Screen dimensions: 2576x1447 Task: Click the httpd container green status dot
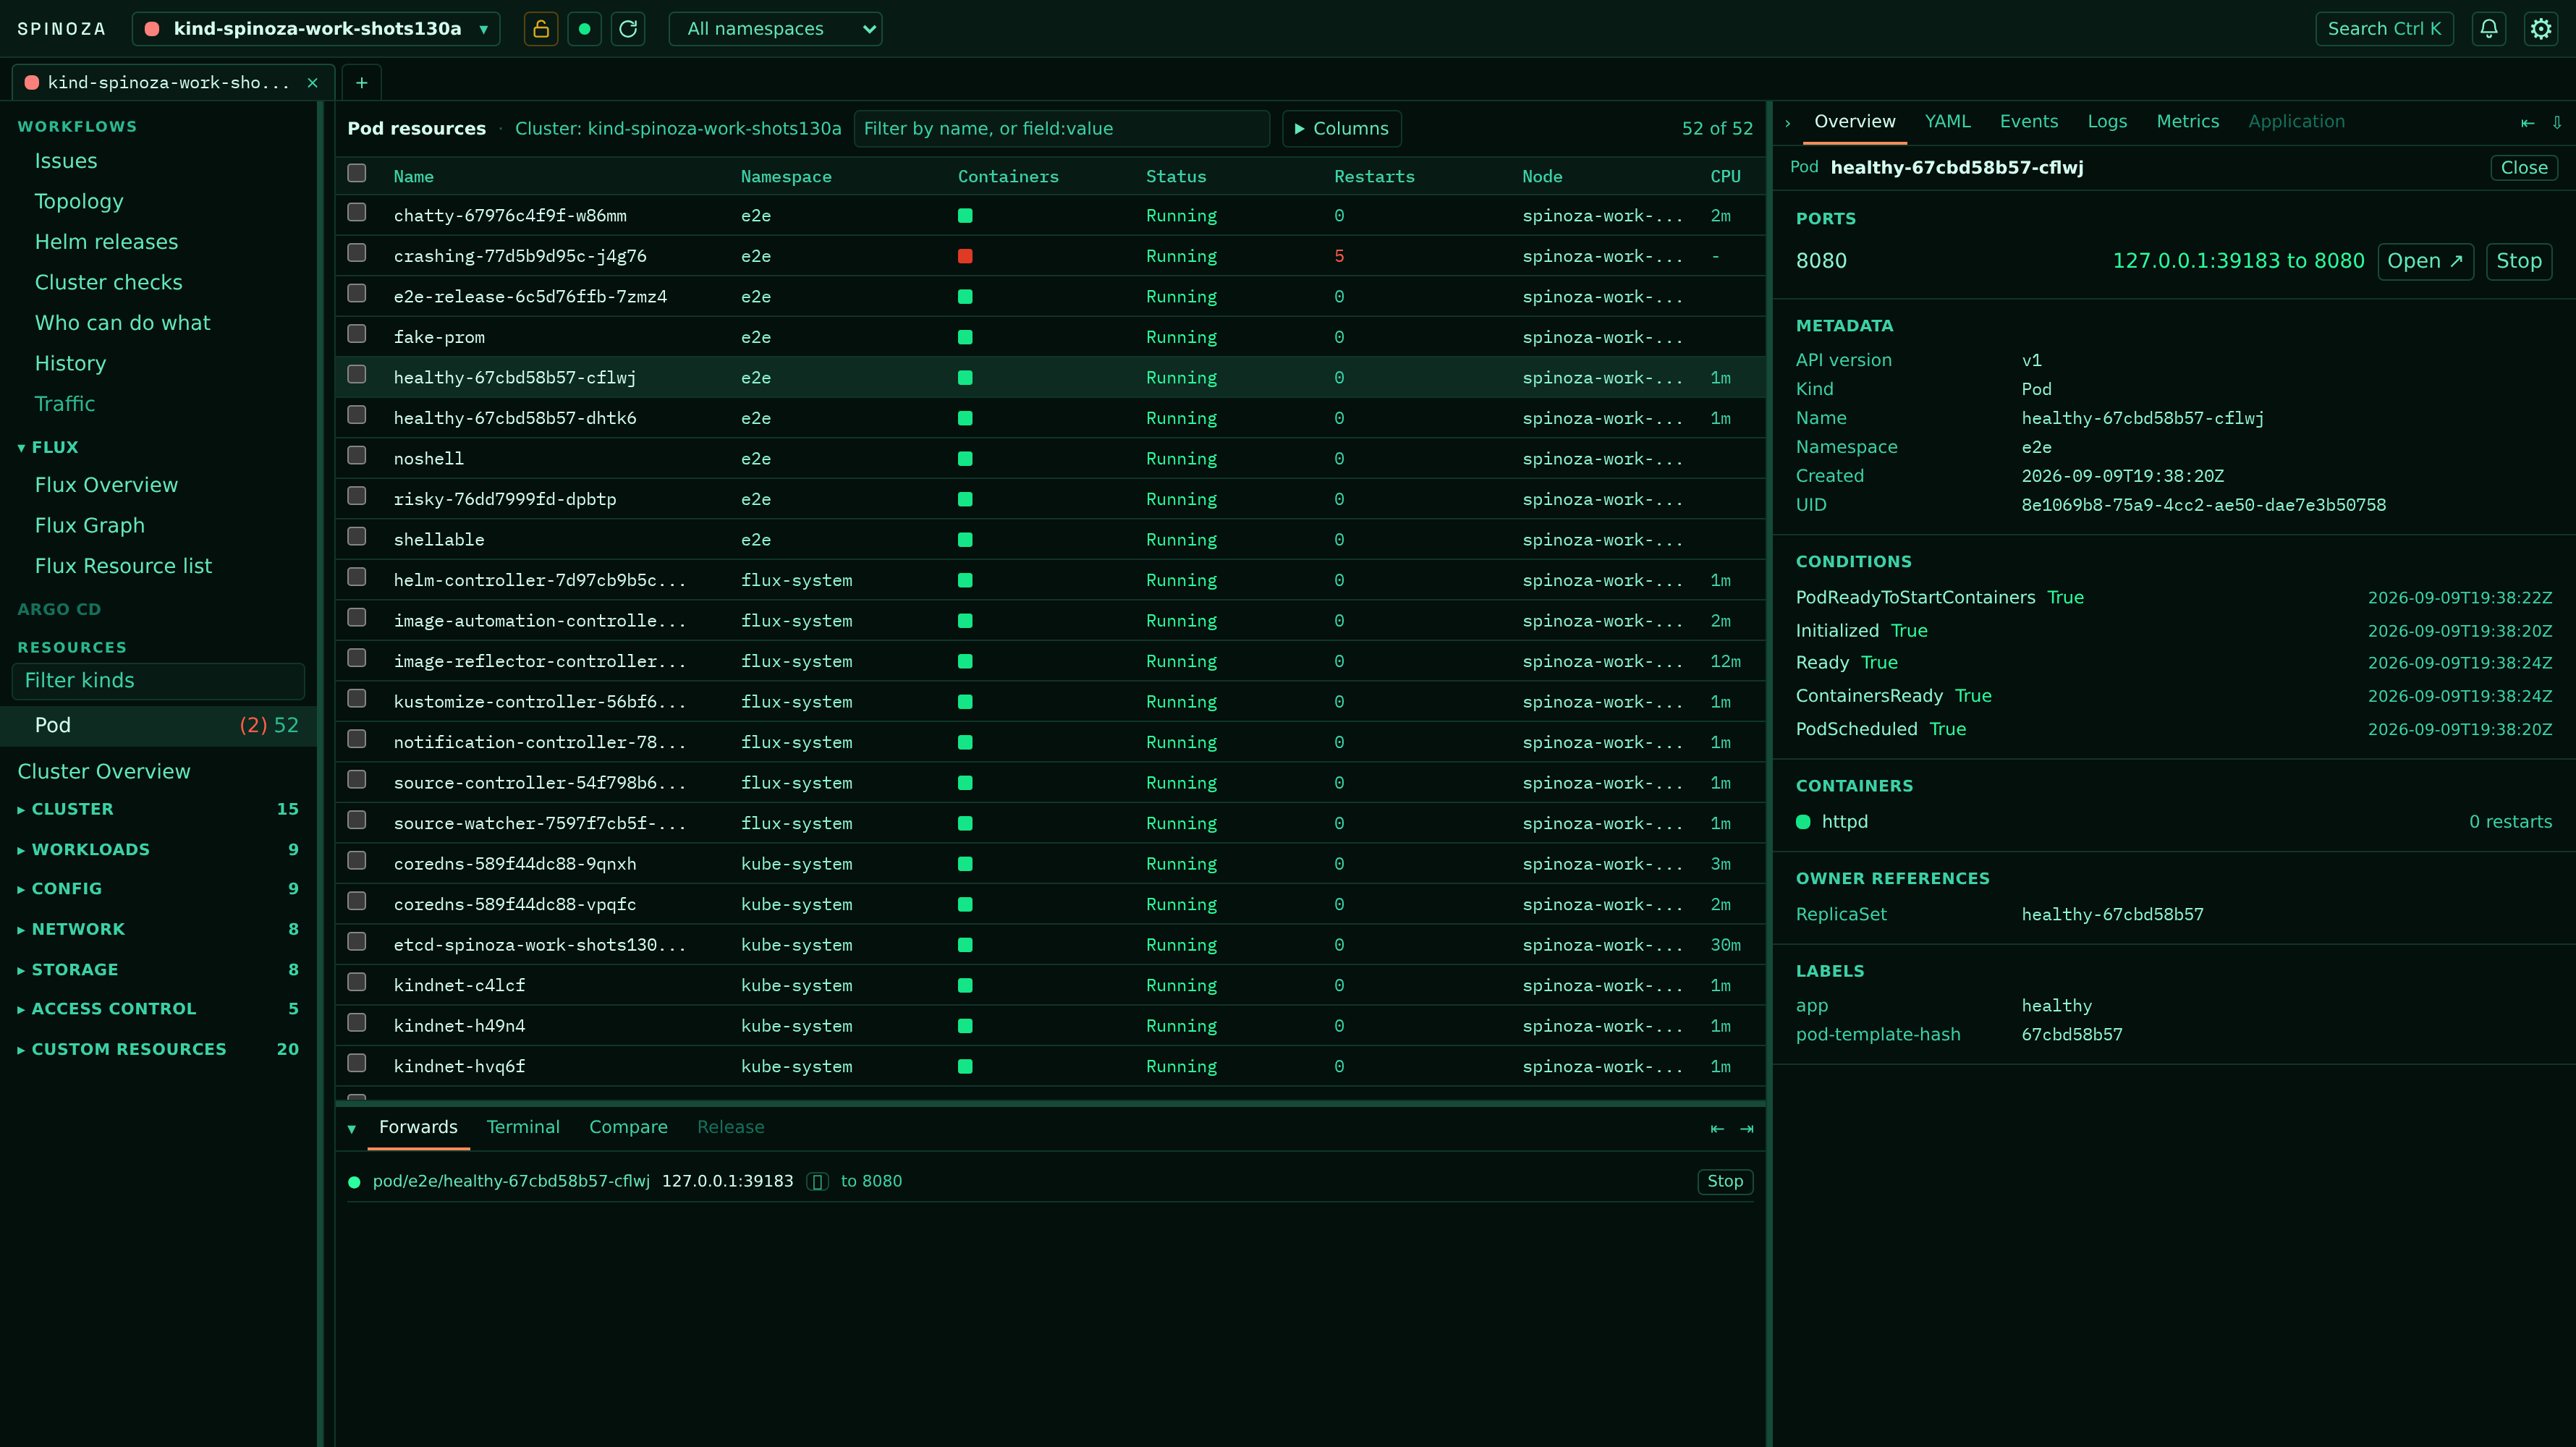(x=1803, y=822)
